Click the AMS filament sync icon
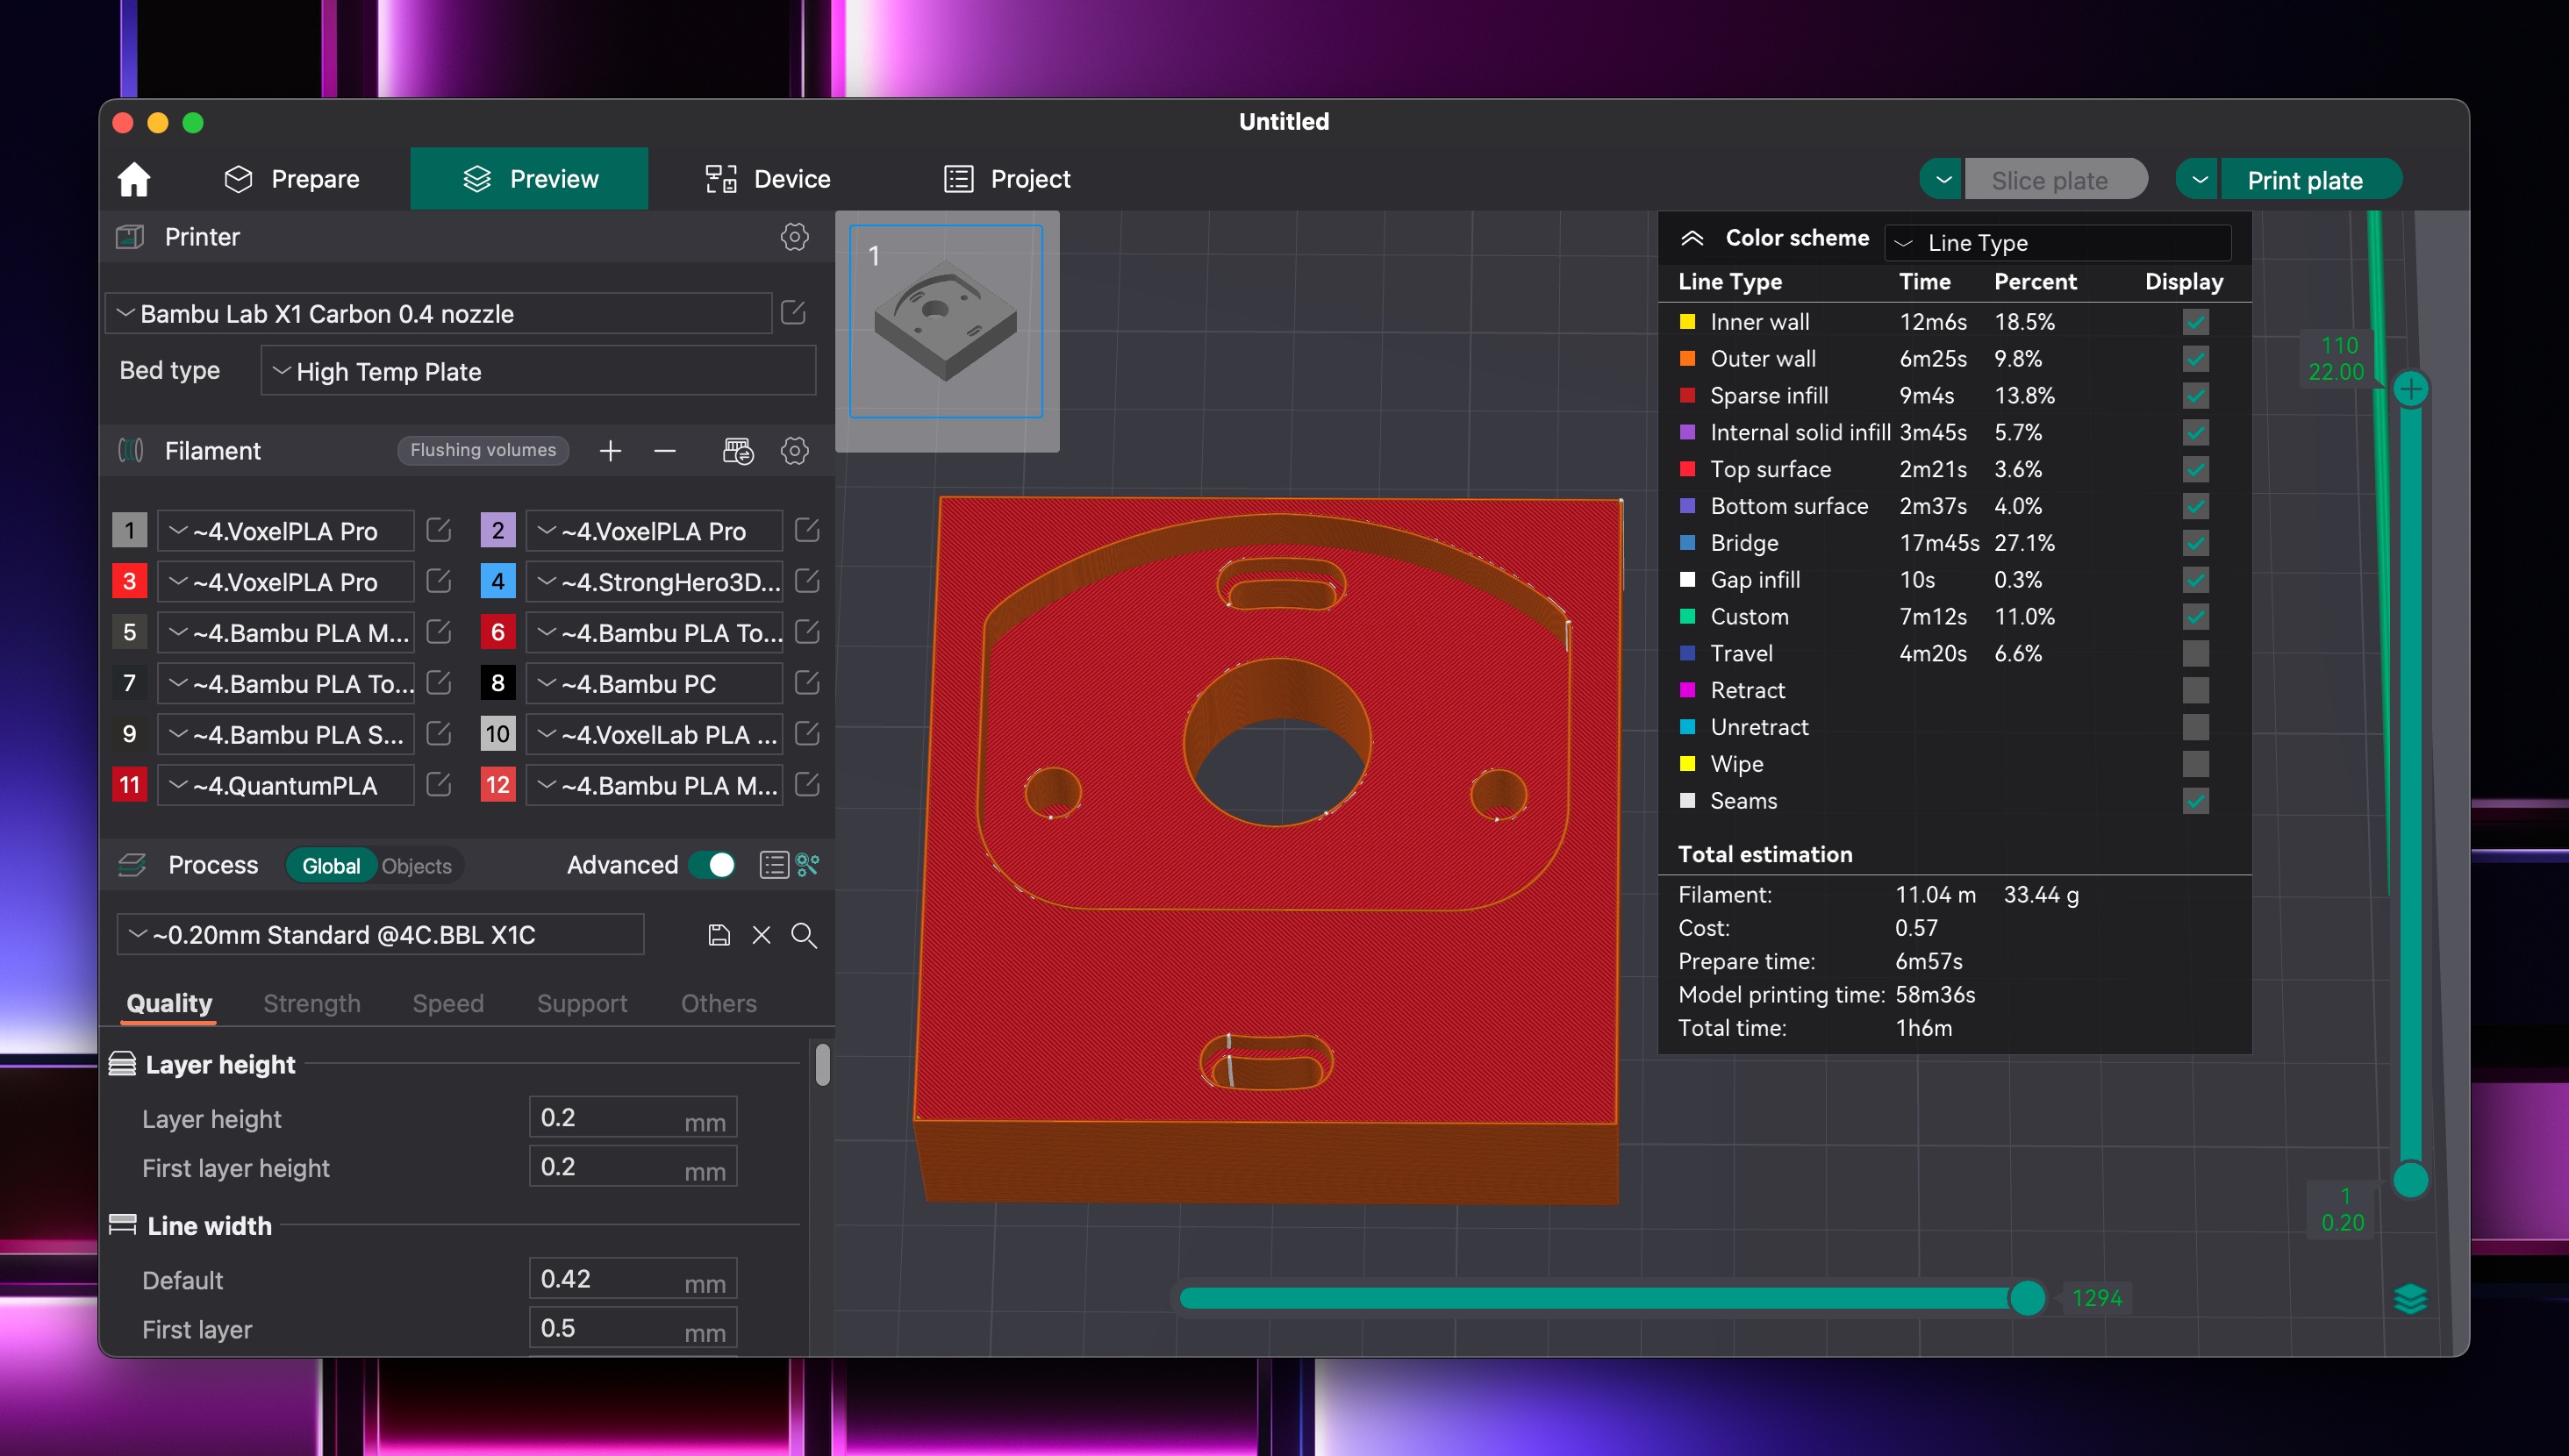This screenshot has width=2569, height=1456. 738,451
